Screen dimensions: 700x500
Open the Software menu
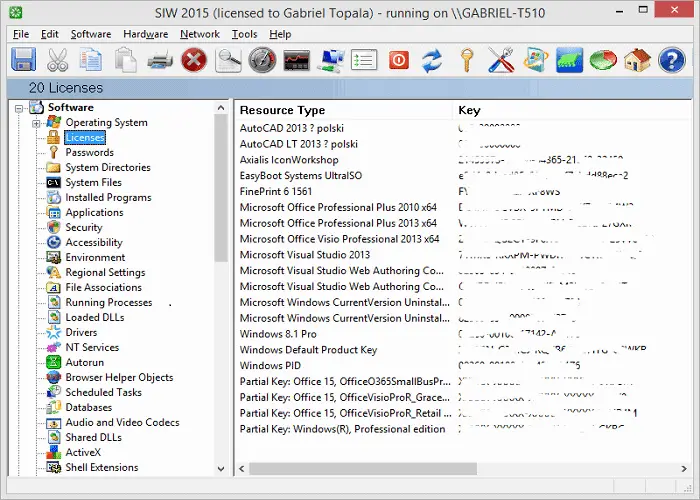[91, 34]
